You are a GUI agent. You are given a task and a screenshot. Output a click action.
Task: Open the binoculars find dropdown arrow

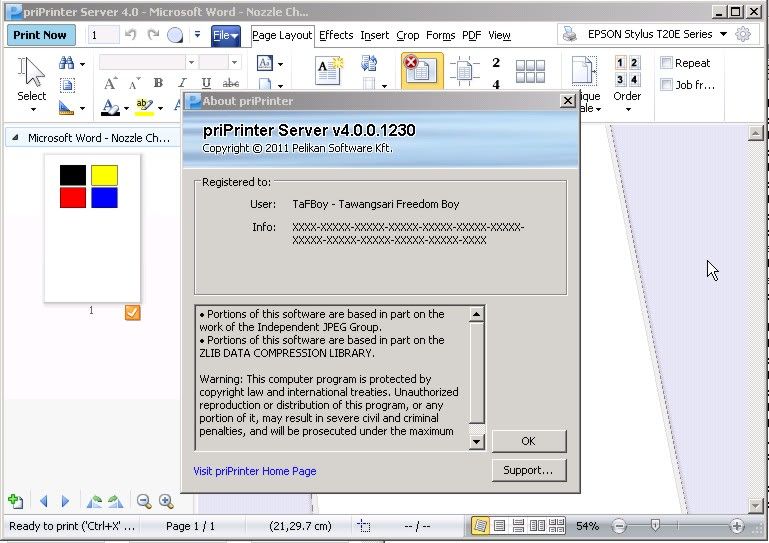click(x=82, y=64)
